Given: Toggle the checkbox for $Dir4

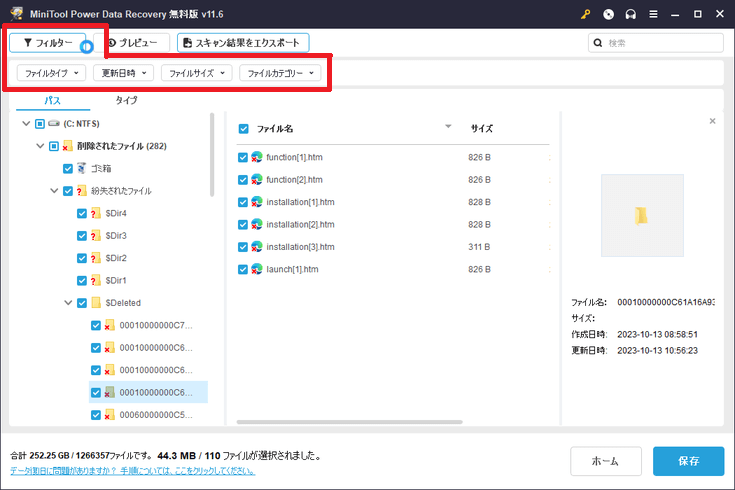Looking at the screenshot, I should 82,213.
